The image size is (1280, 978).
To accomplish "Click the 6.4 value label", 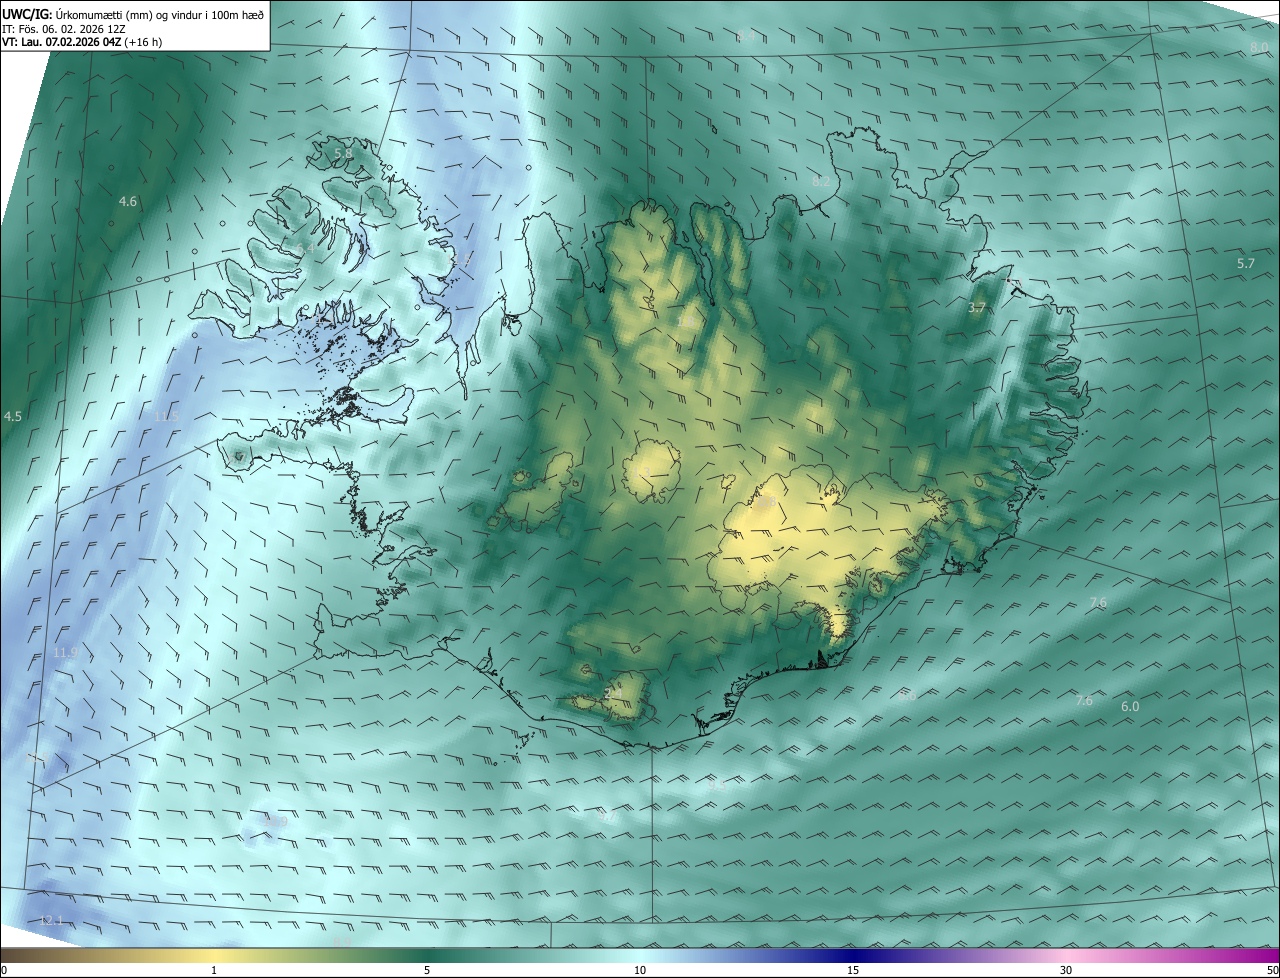I will click(305, 247).
